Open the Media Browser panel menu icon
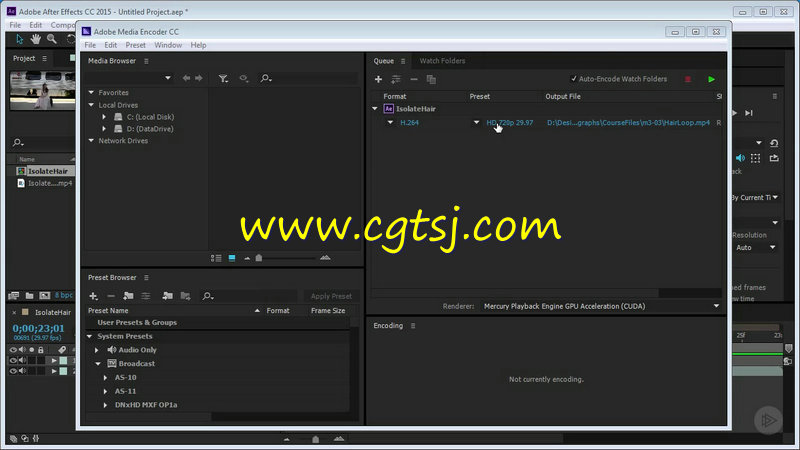 (146, 61)
